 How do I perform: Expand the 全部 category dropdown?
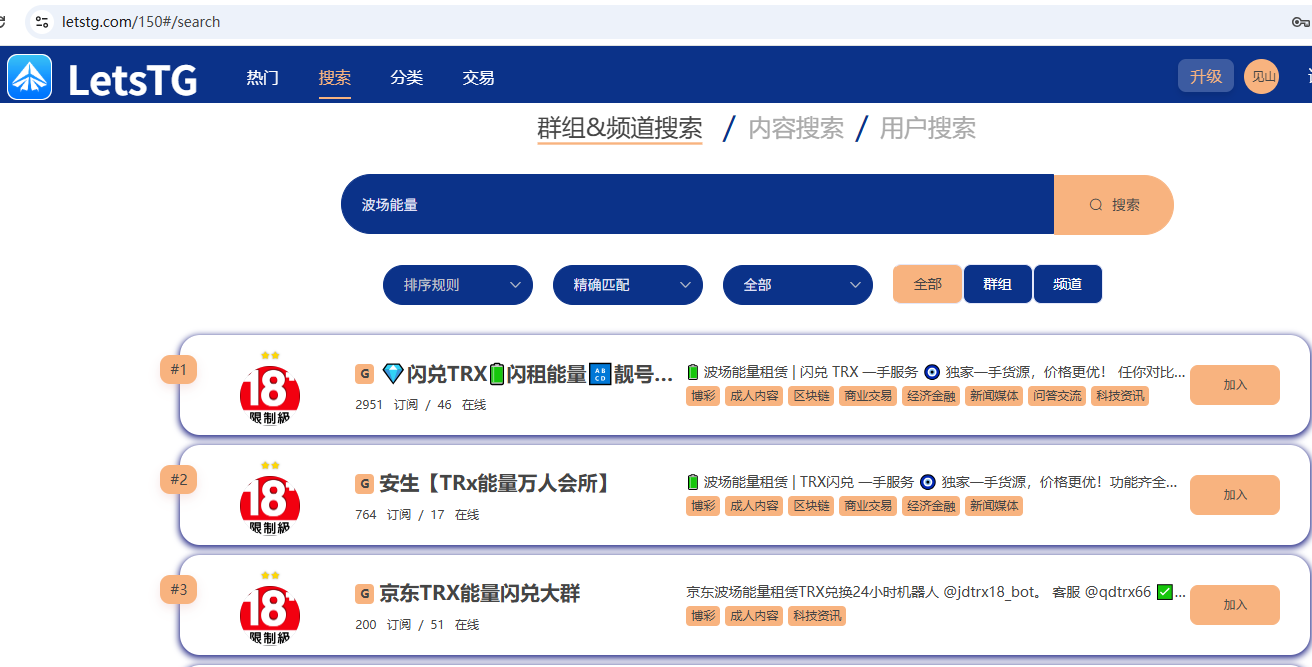(x=798, y=285)
